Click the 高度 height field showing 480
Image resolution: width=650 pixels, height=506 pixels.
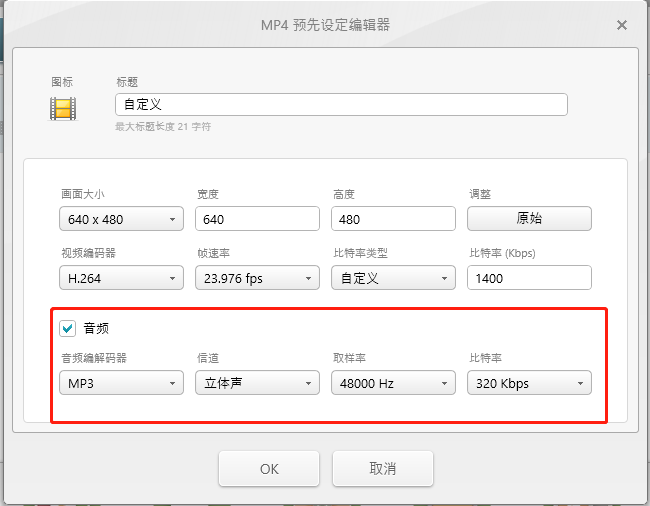393,219
